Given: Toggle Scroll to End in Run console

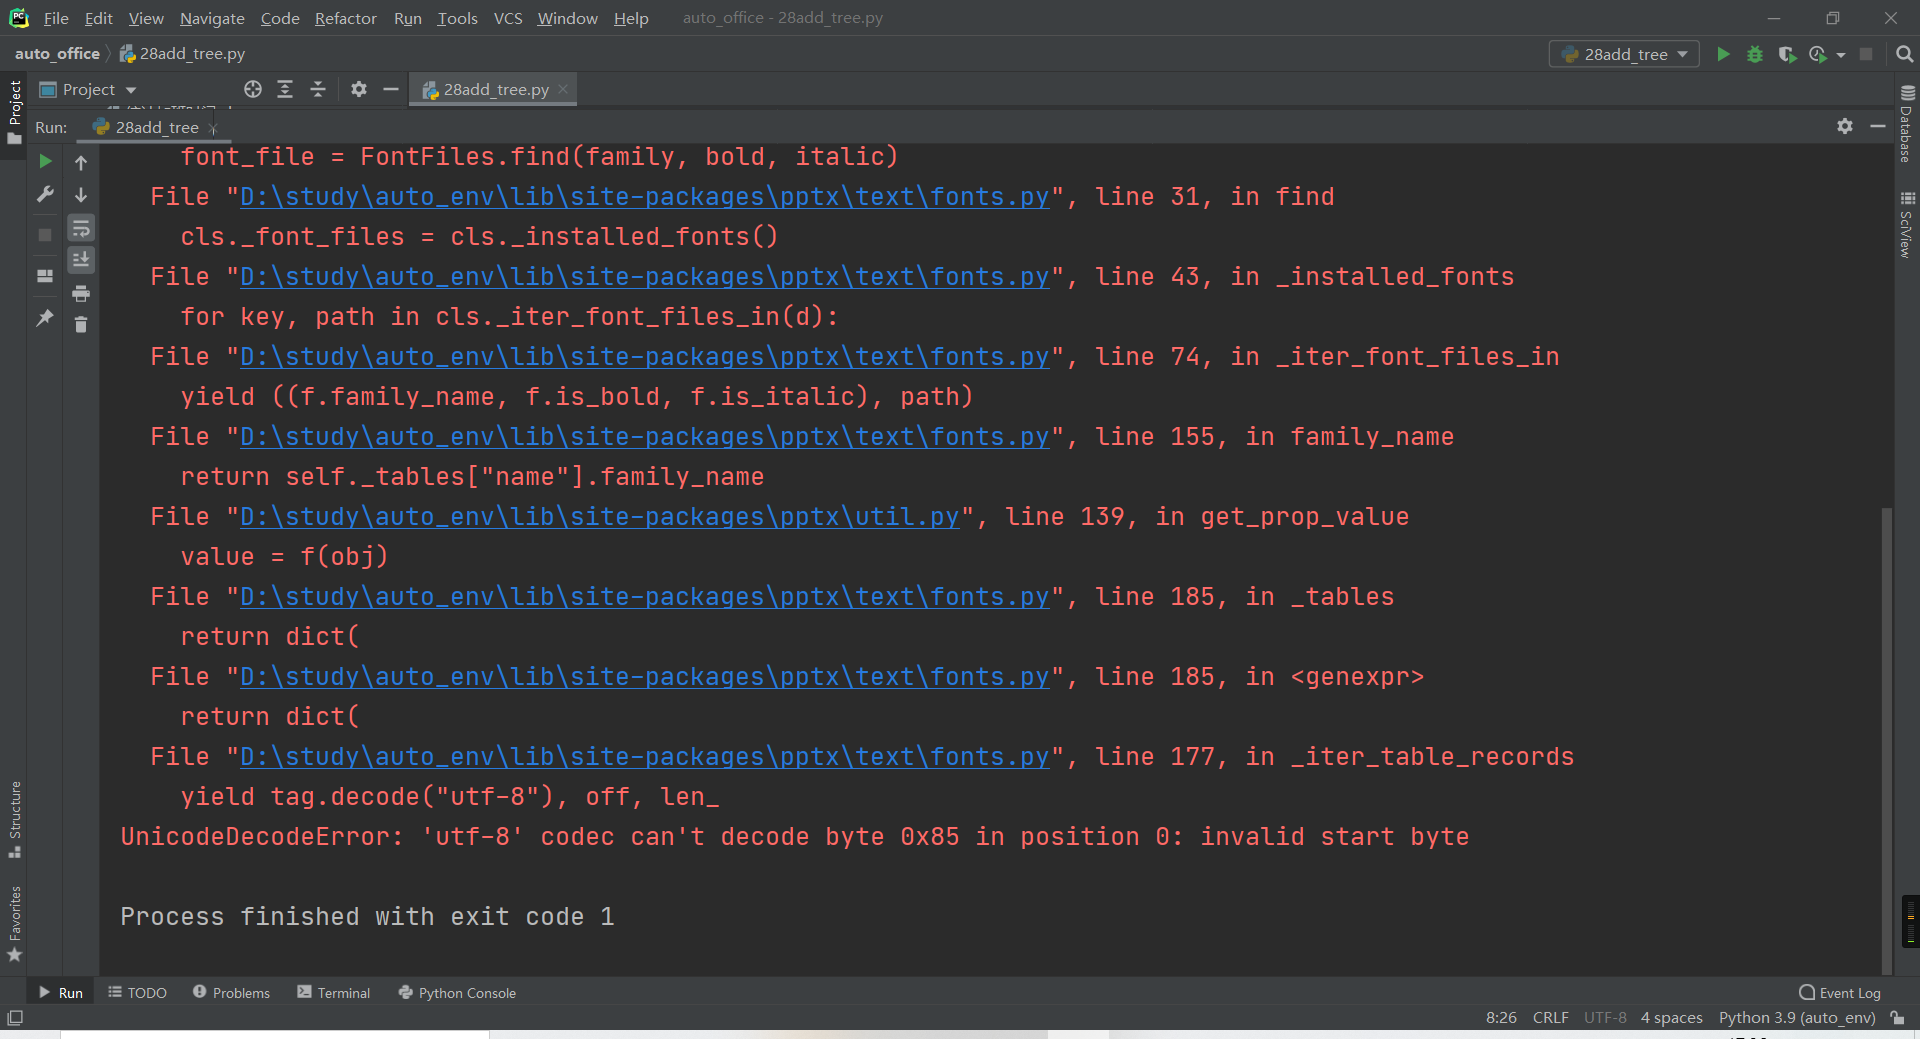Looking at the screenshot, I should pos(81,260).
